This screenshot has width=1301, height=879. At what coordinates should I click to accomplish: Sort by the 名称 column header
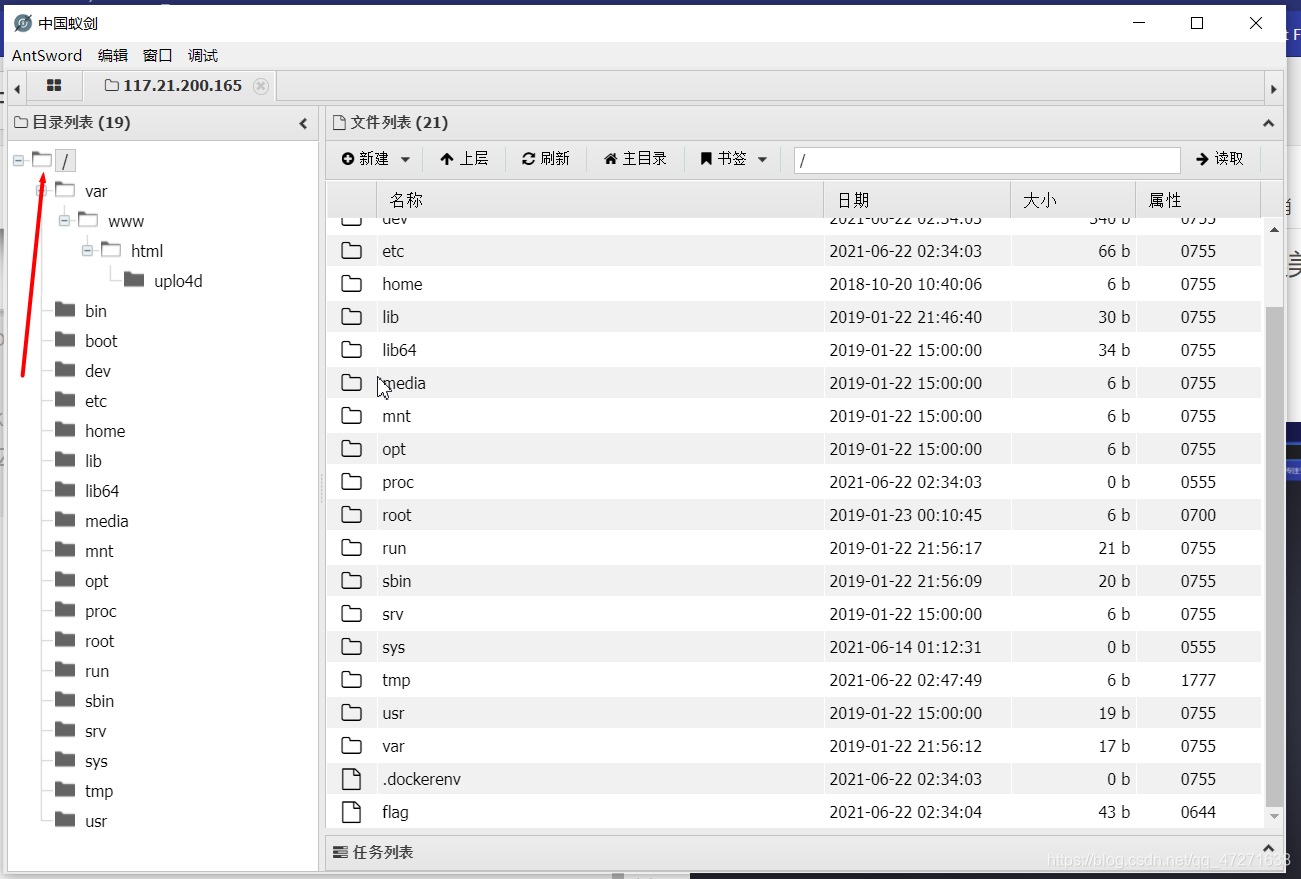[x=600, y=200]
